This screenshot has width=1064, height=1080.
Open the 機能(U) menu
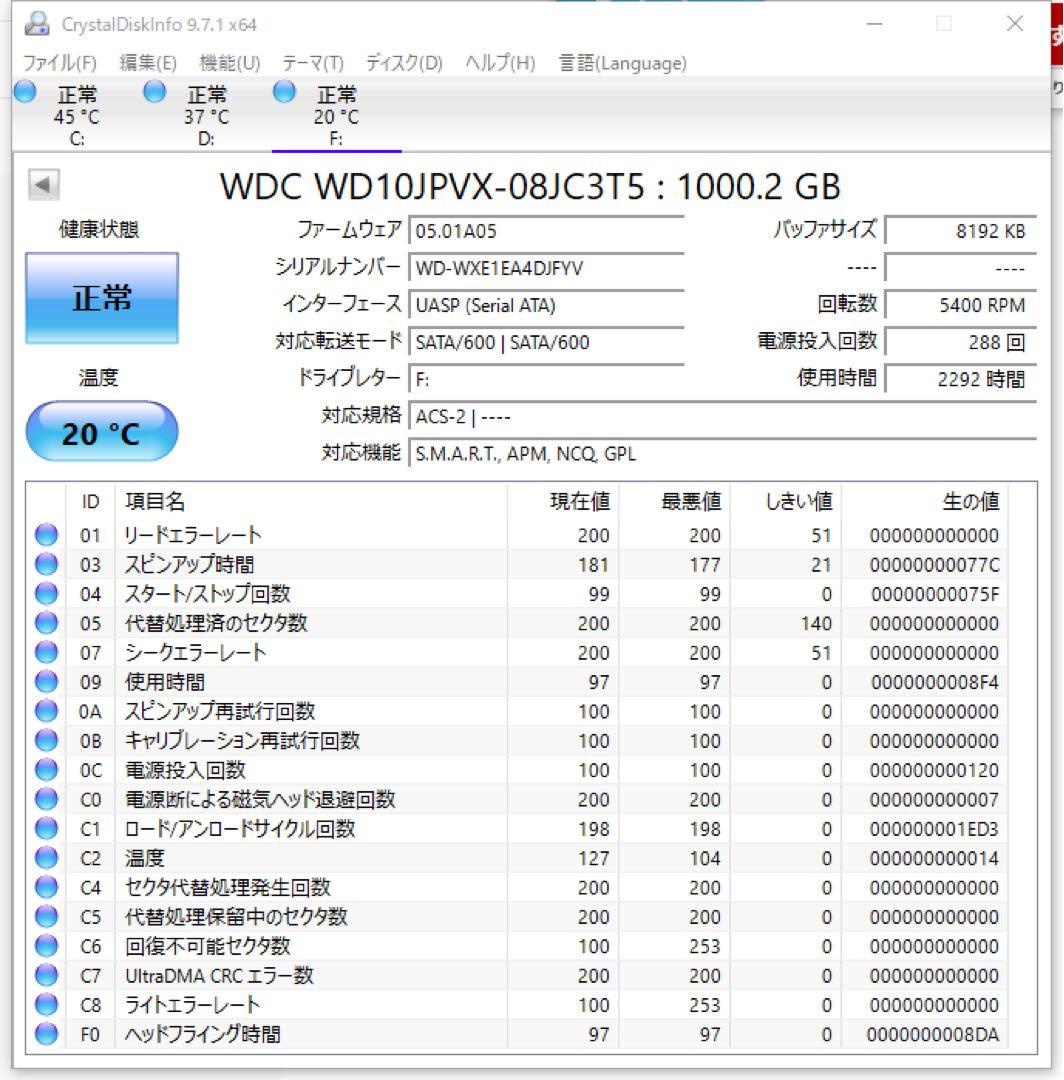click(x=229, y=63)
